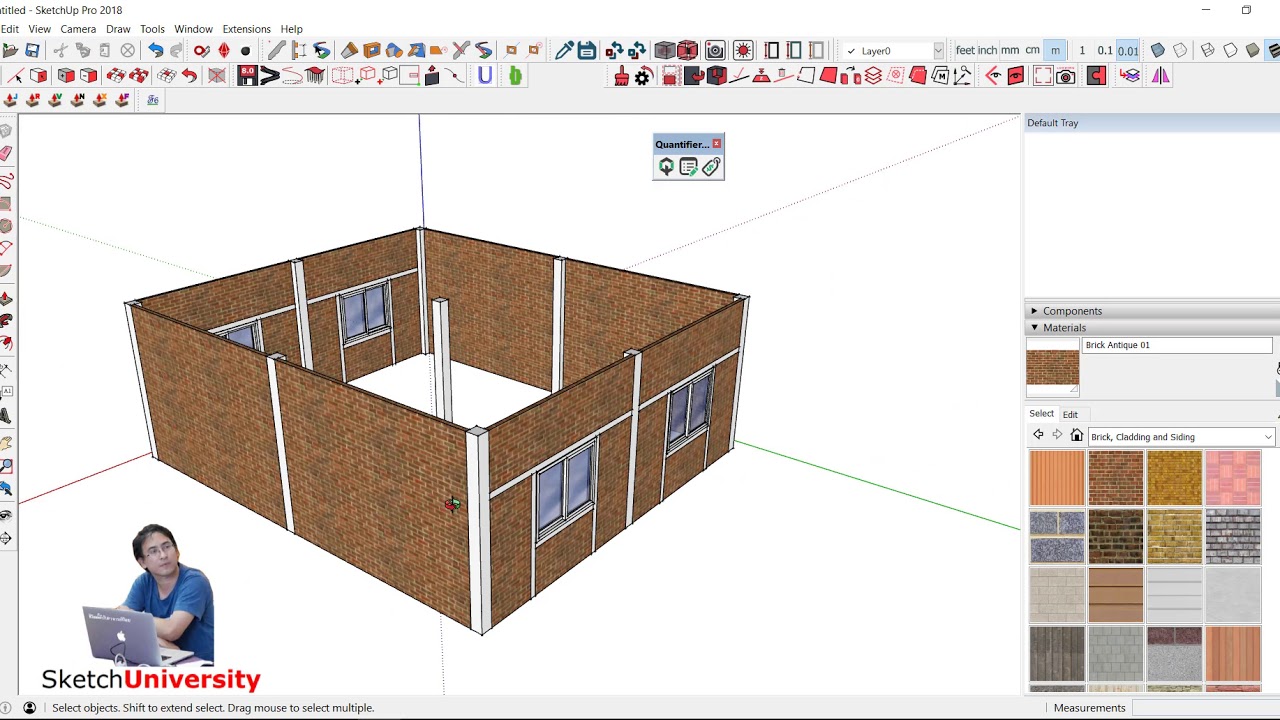Set precision to 1
This screenshot has height=720, width=1280.
click(1081, 51)
